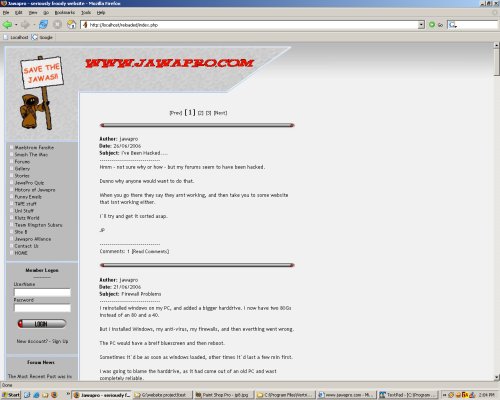
Task: Click the grey Forward arrow button
Action: point(25,25)
